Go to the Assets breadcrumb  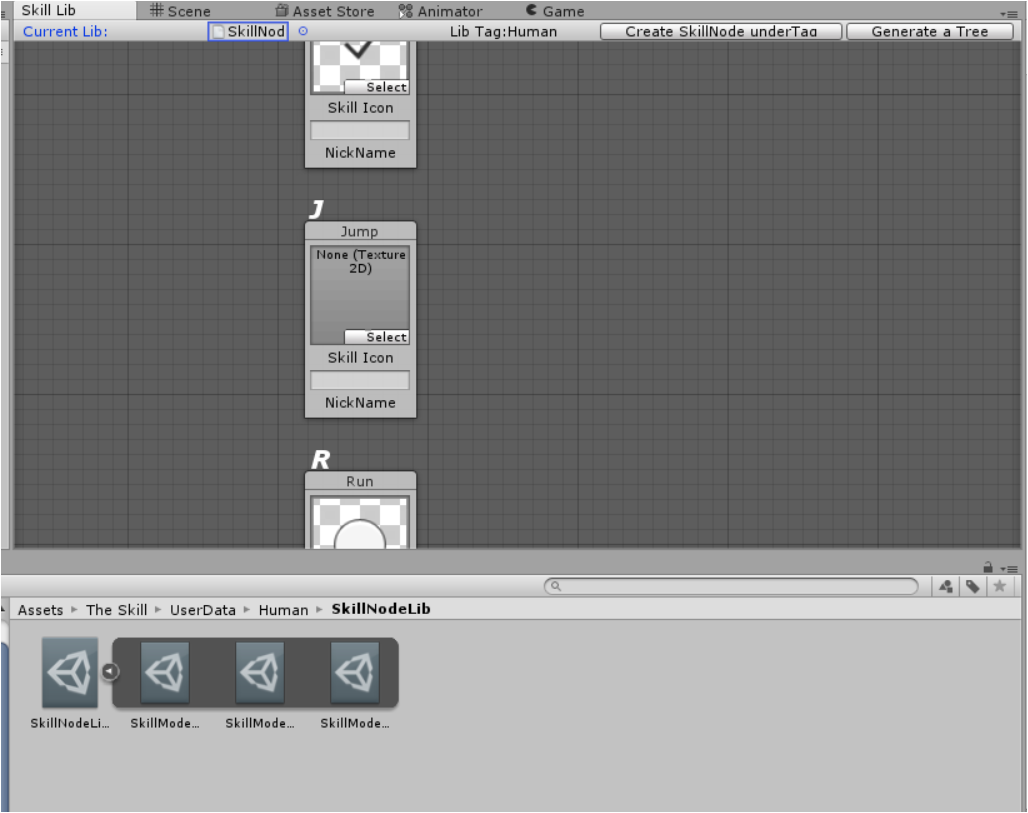40,610
